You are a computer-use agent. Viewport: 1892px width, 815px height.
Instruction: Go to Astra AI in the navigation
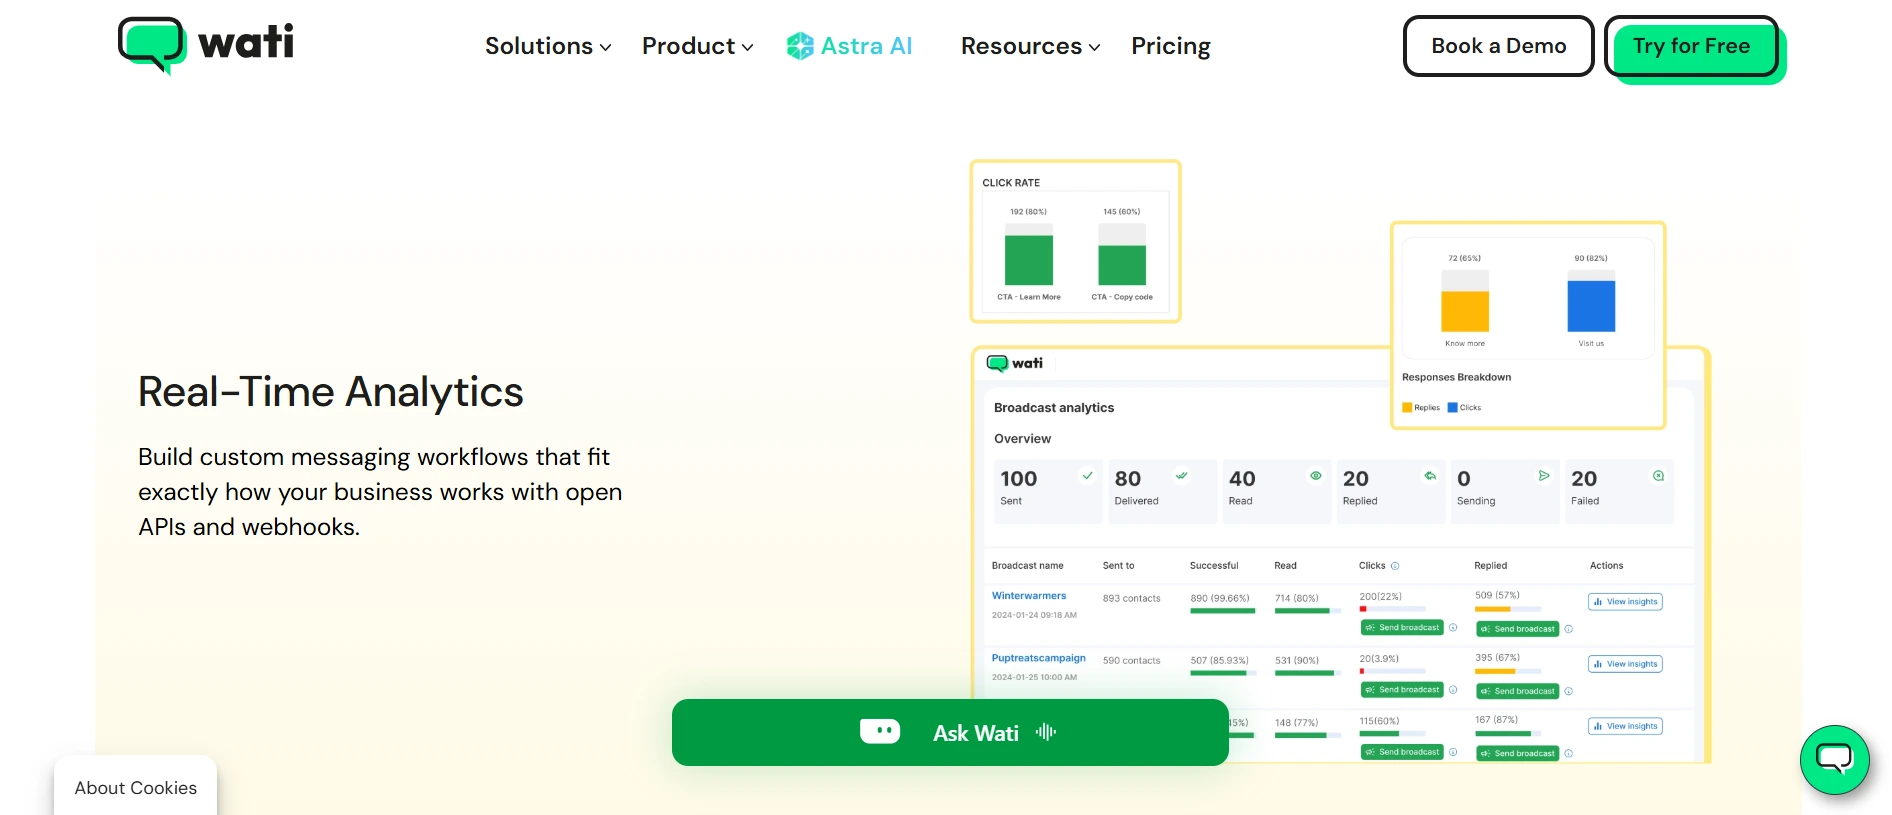pyautogui.click(x=865, y=46)
